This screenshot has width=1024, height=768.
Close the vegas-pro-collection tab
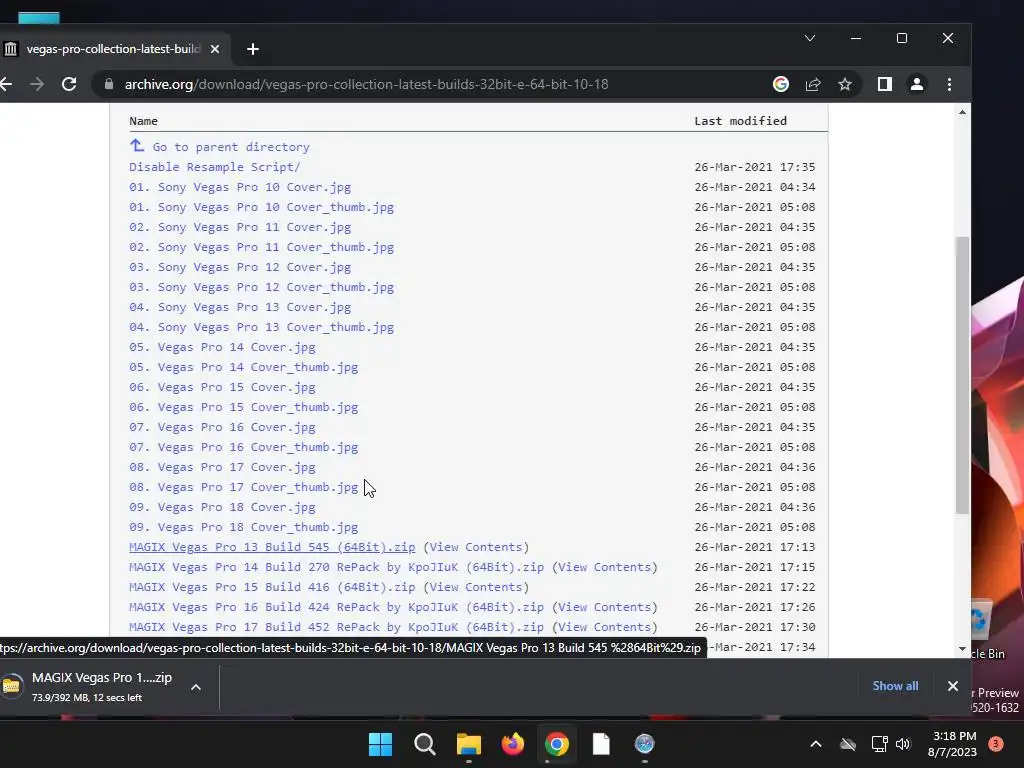tap(215, 49)
